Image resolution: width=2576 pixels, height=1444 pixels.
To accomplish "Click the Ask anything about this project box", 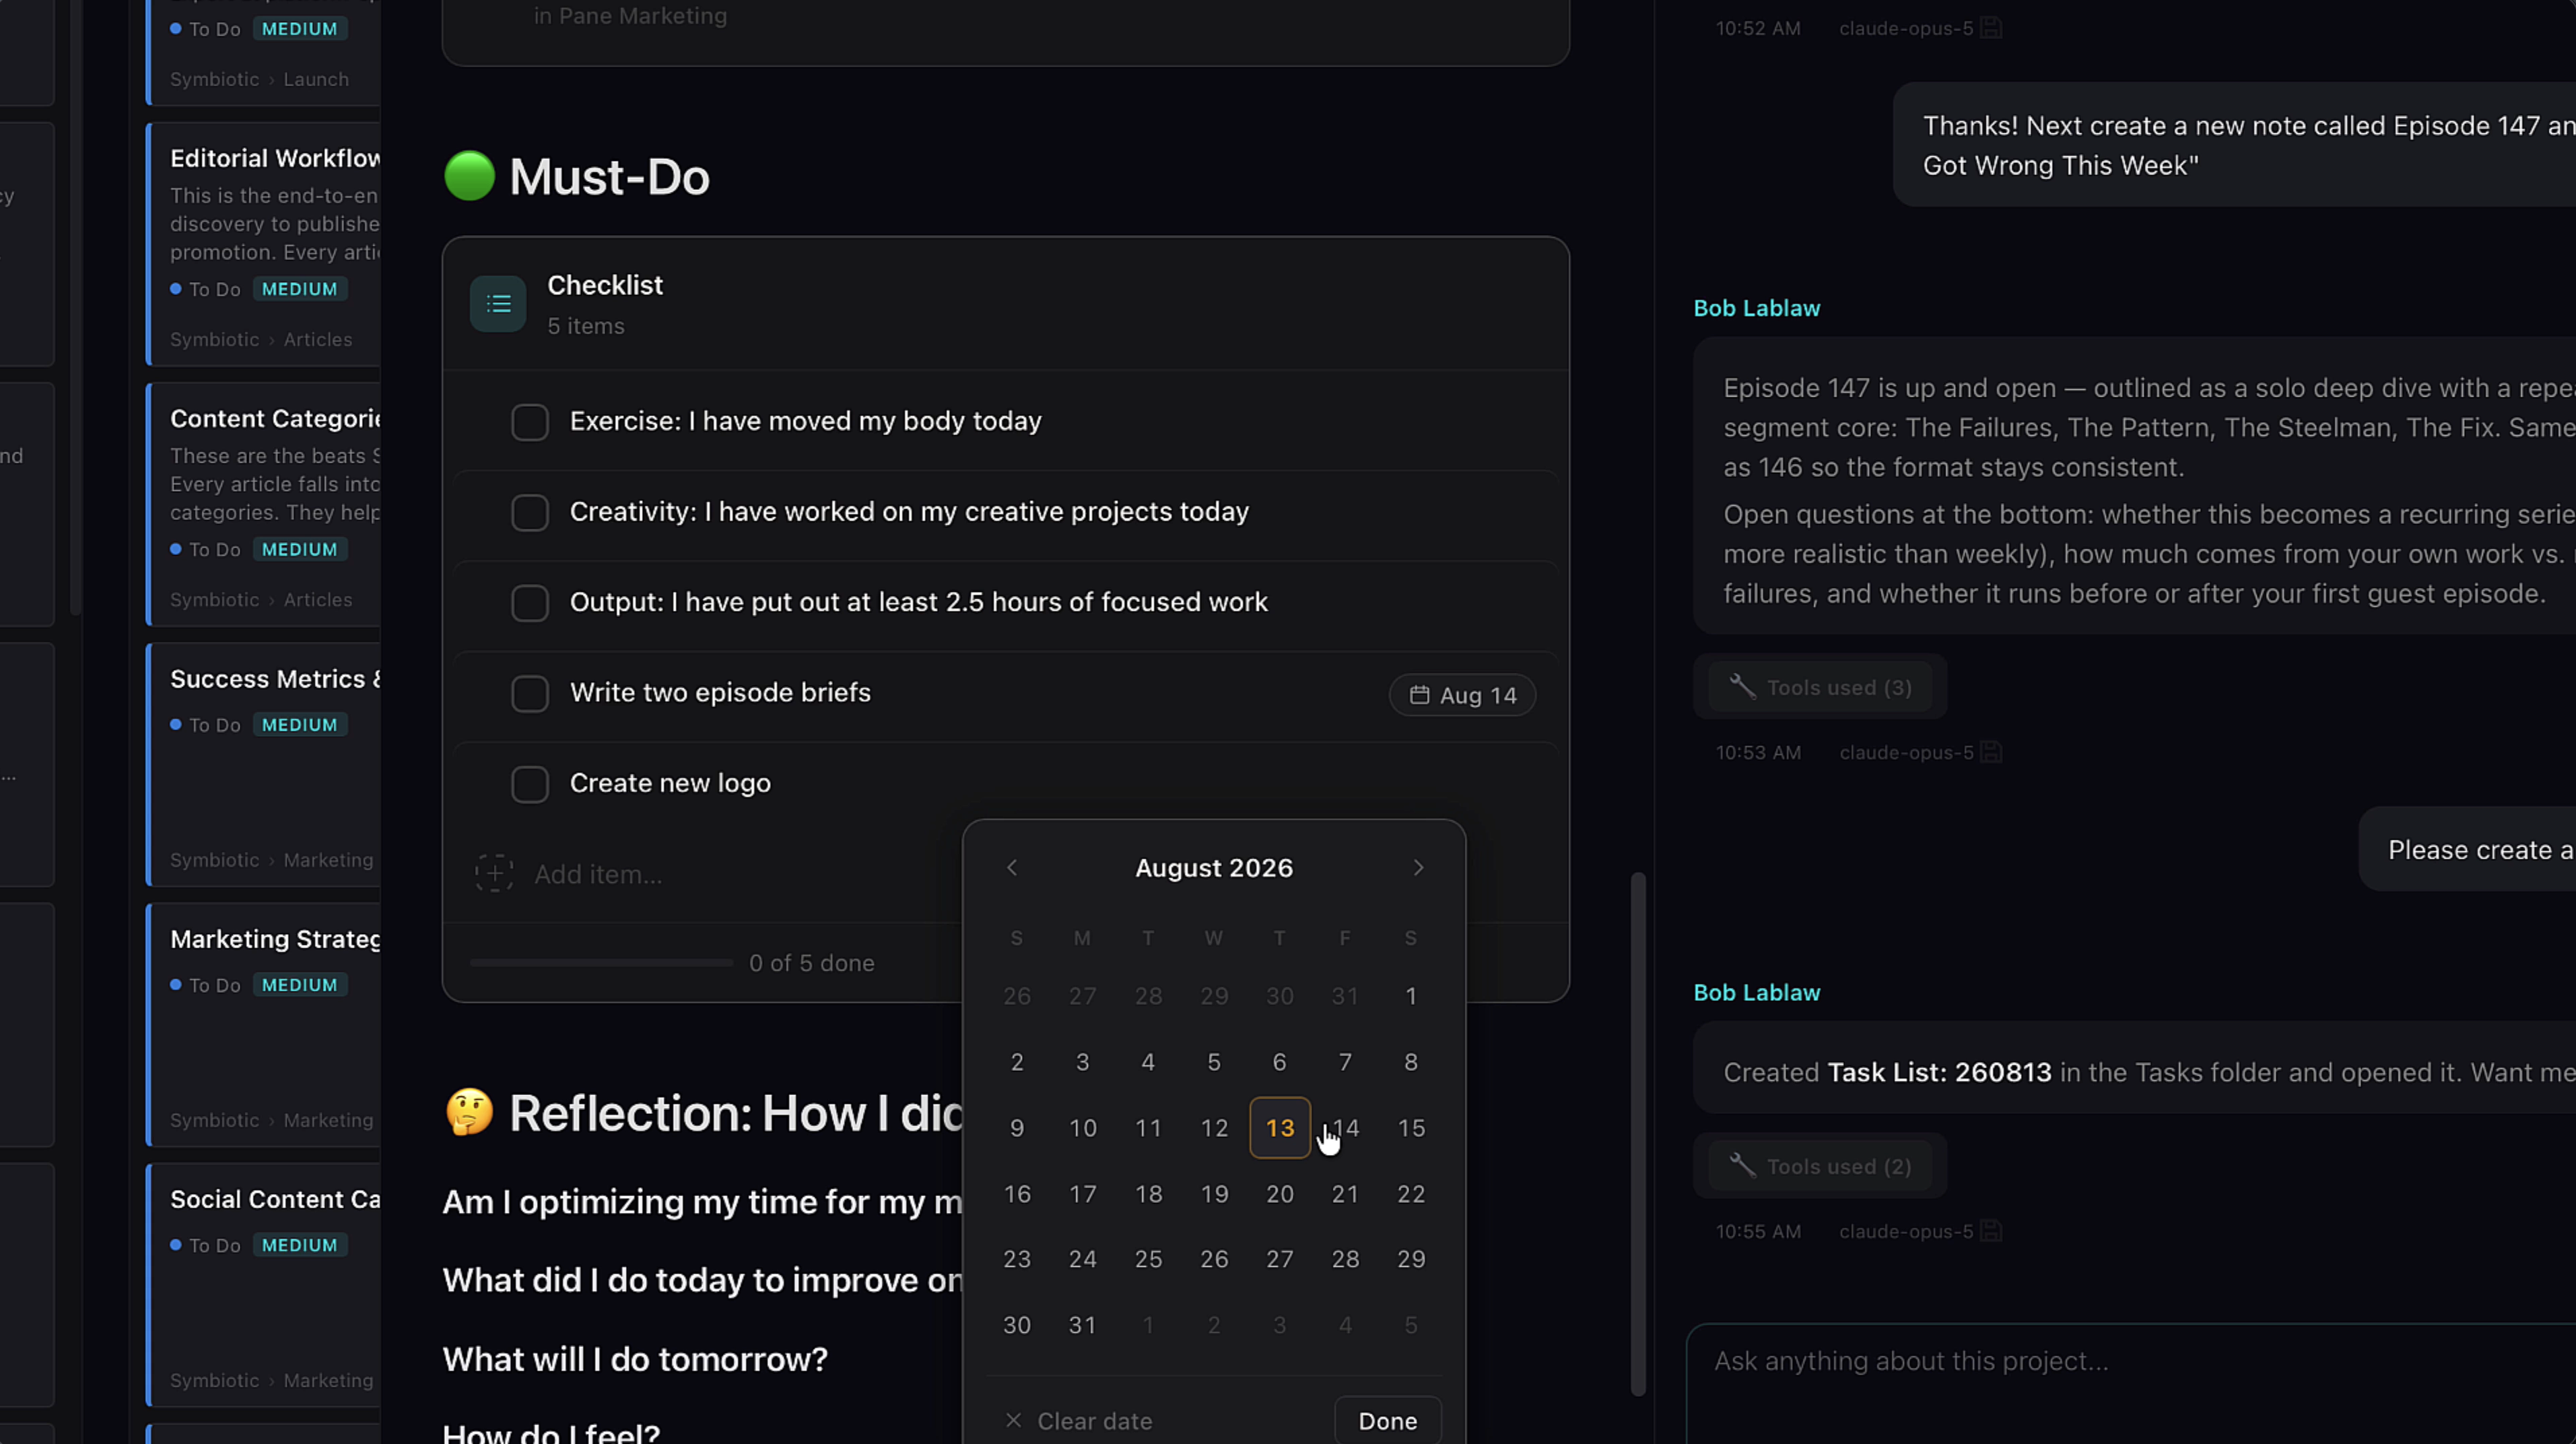I will (2130, 1384).
